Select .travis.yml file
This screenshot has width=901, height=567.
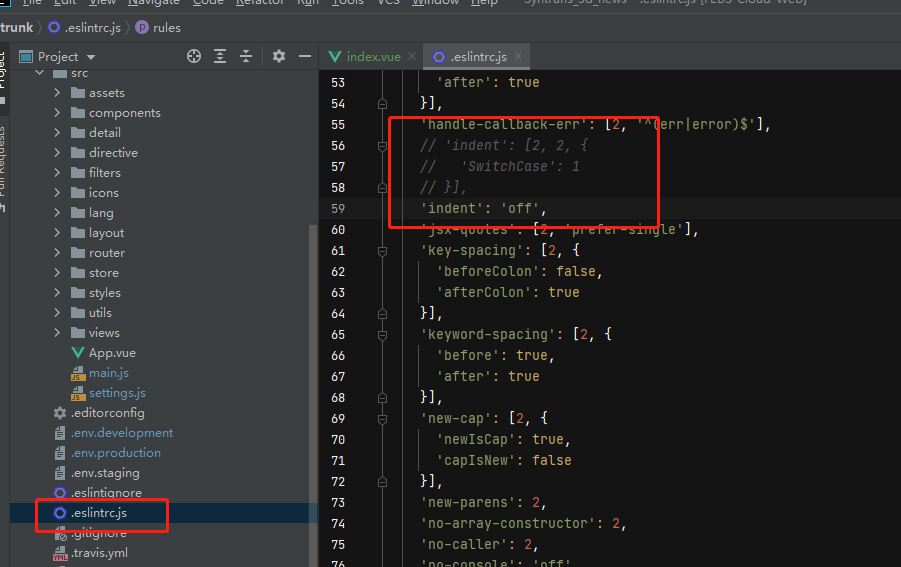pos(99,553)
